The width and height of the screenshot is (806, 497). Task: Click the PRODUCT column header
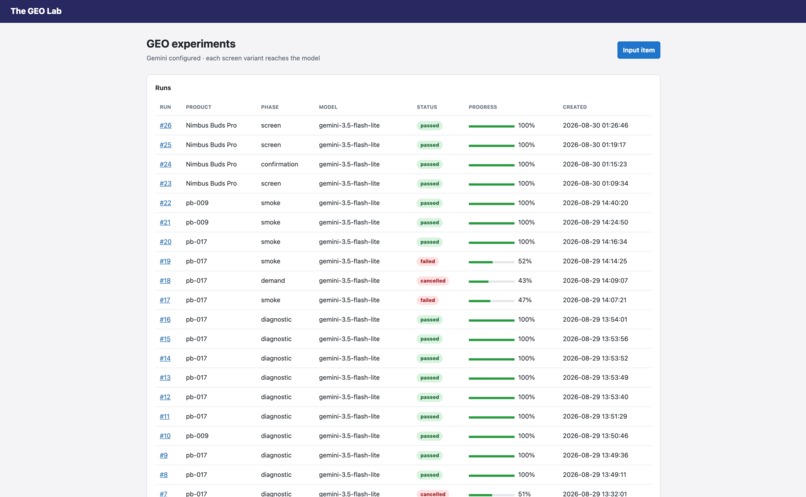click(x=198, y=107)
